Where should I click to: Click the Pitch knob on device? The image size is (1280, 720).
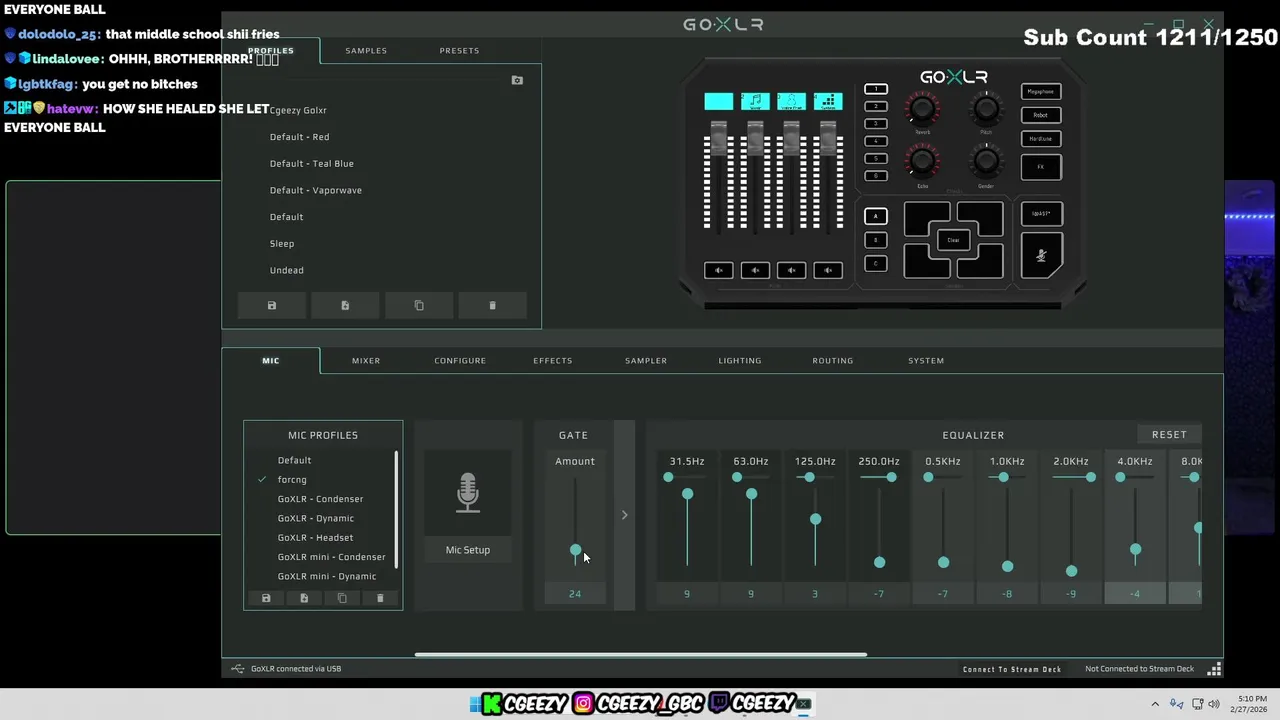986,108
